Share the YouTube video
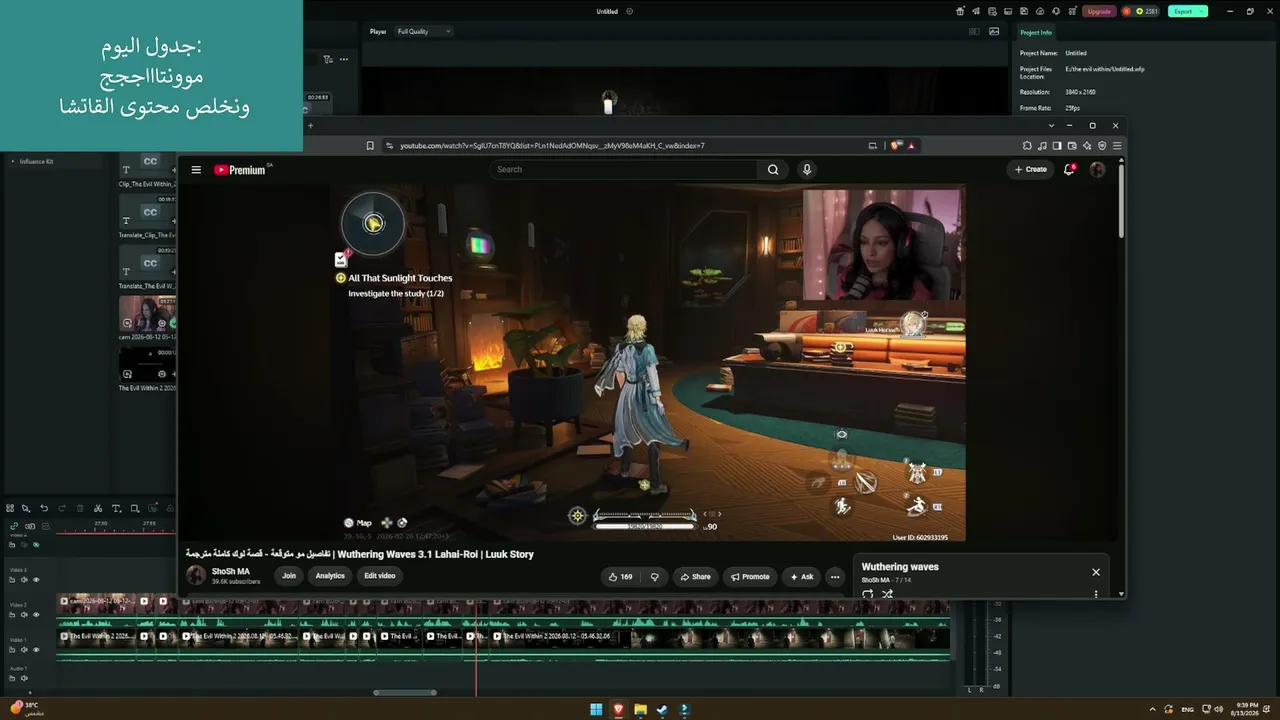Screen dimensions: 1280x720 (695, 576)
